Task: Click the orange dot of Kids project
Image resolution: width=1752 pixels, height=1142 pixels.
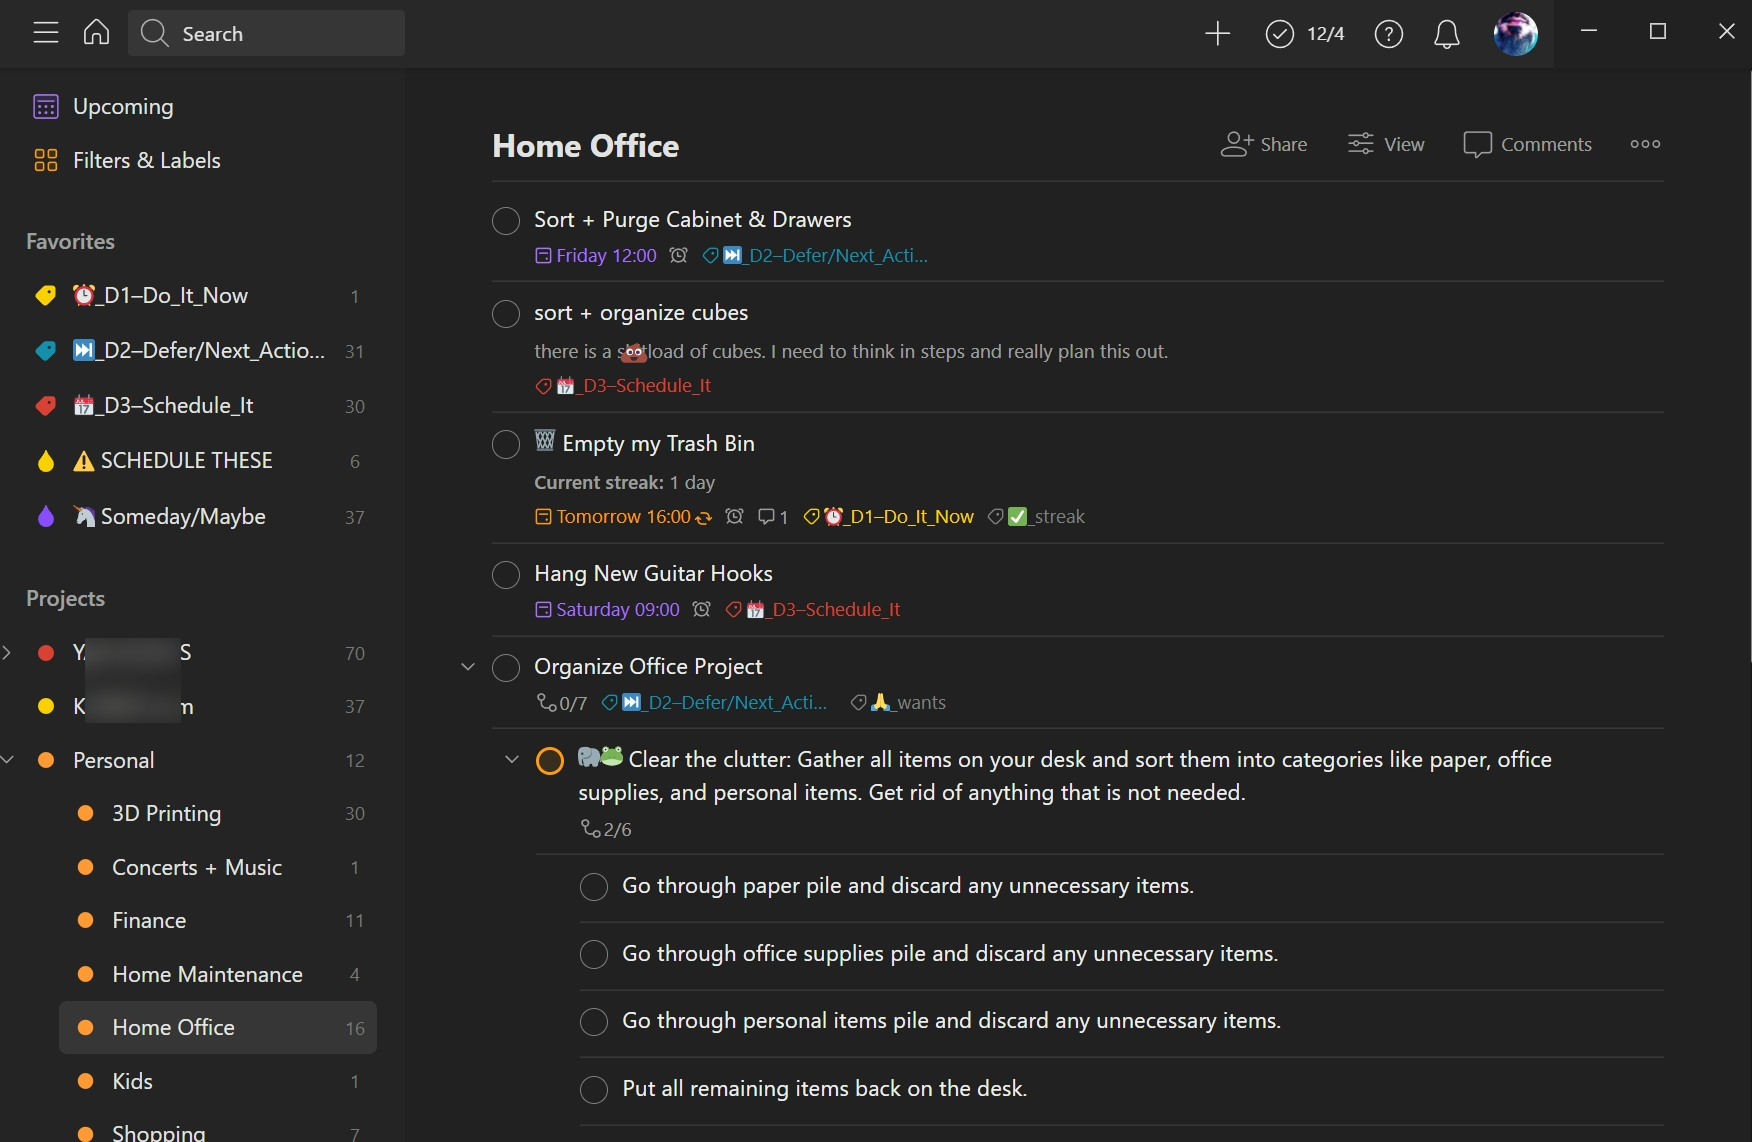Action: tap(86, 1081)
